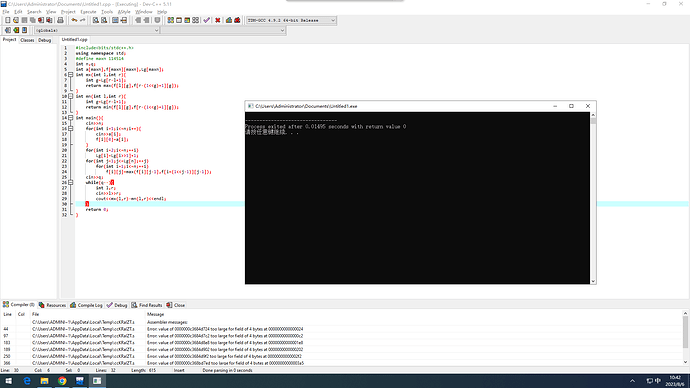Open the Replace tool icon

[x=104, y=20]
